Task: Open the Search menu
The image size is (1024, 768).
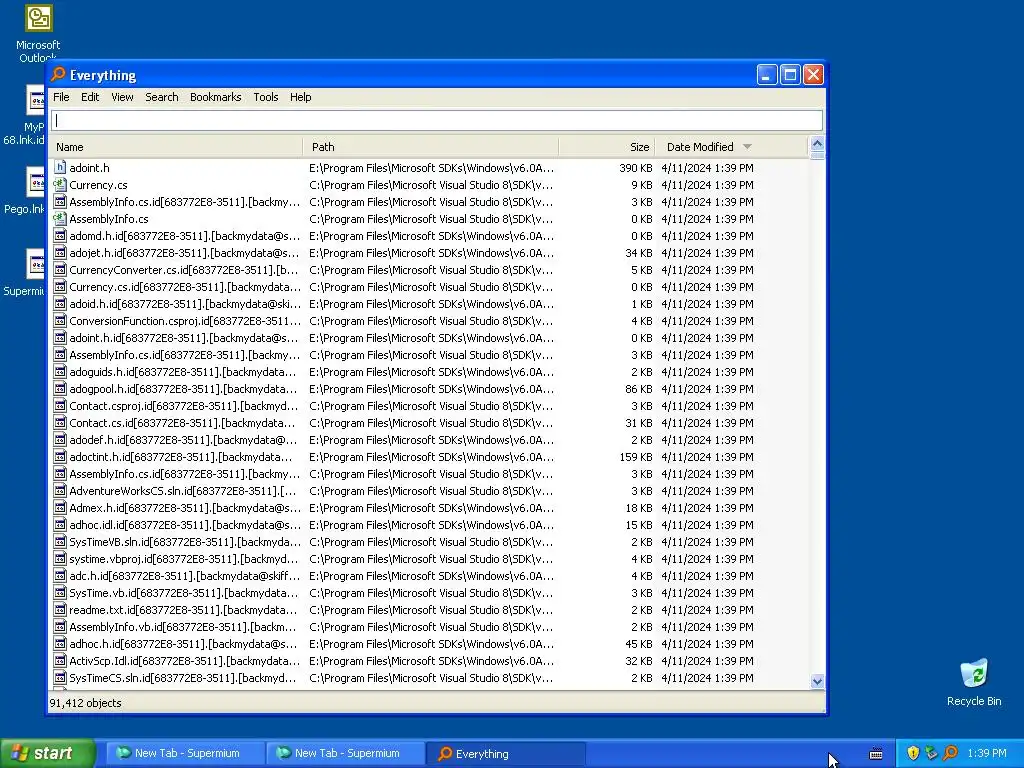Action: click(161, 97)
